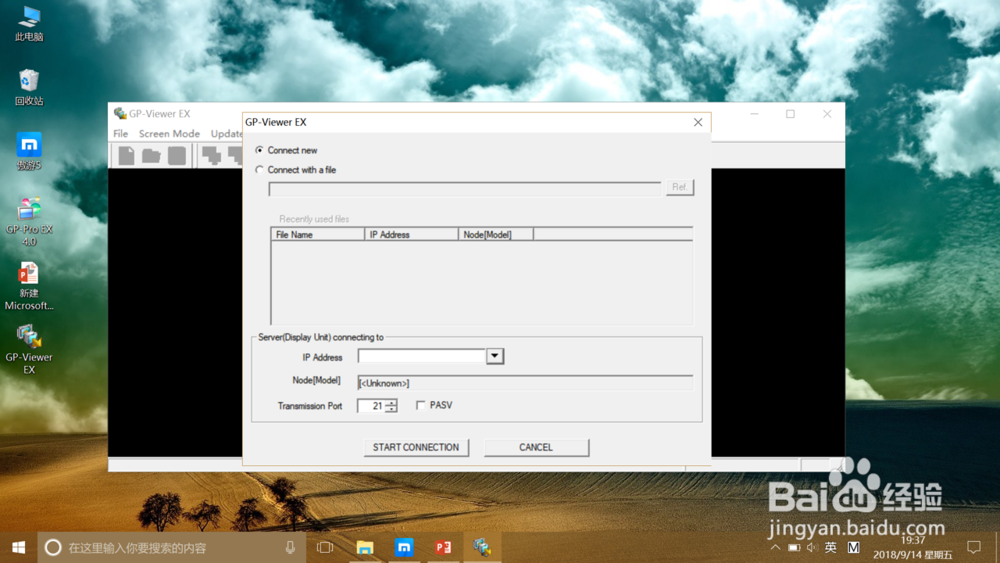The width and height of the screenshot is (1000, 563).
Task: Select the new Microsoft PowerPoint desktop file
Action: tap(29, 286)
